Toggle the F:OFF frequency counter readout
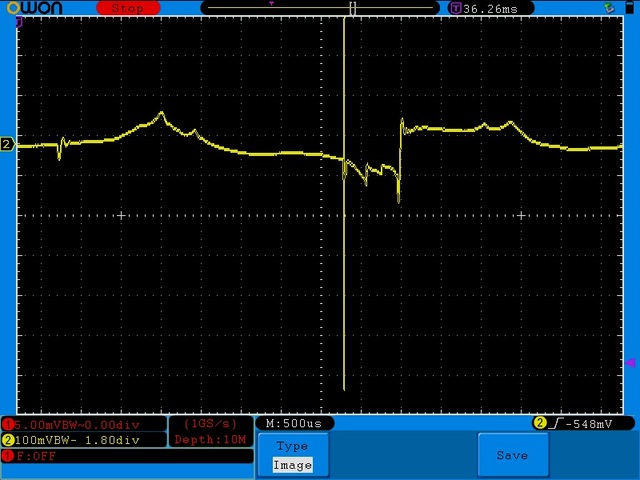This screenshot has height=480, width=640. 35,456
